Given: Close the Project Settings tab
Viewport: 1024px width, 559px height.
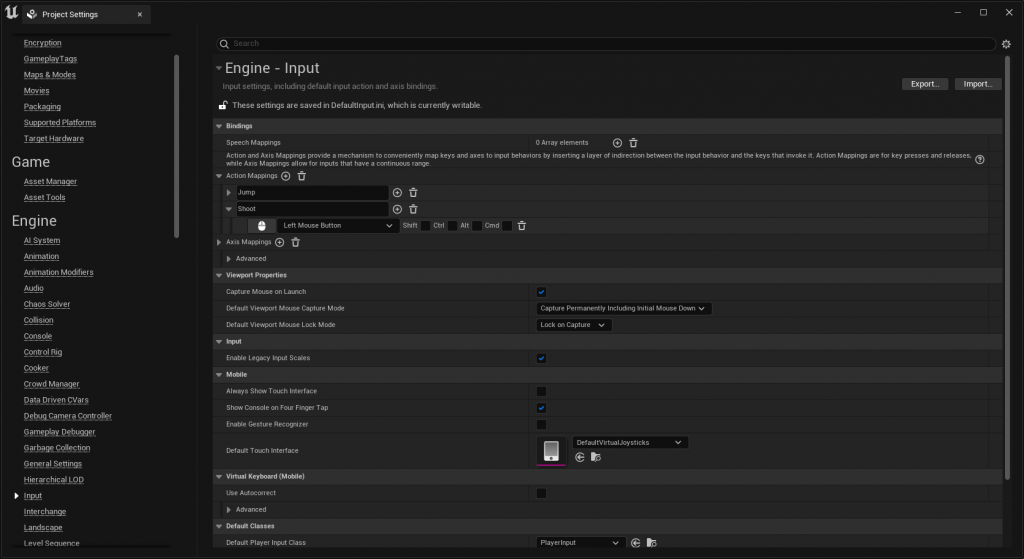Looking at the screenshot, I should pos(140,14).
